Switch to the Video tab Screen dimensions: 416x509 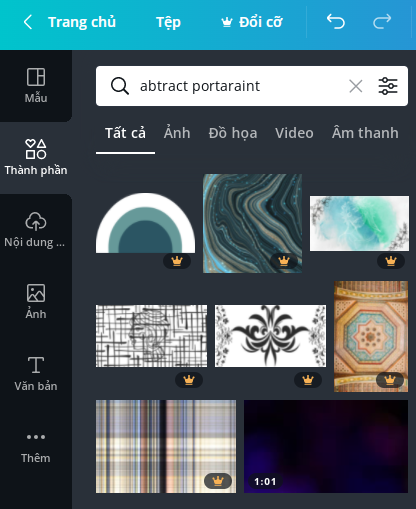(294, 133)
